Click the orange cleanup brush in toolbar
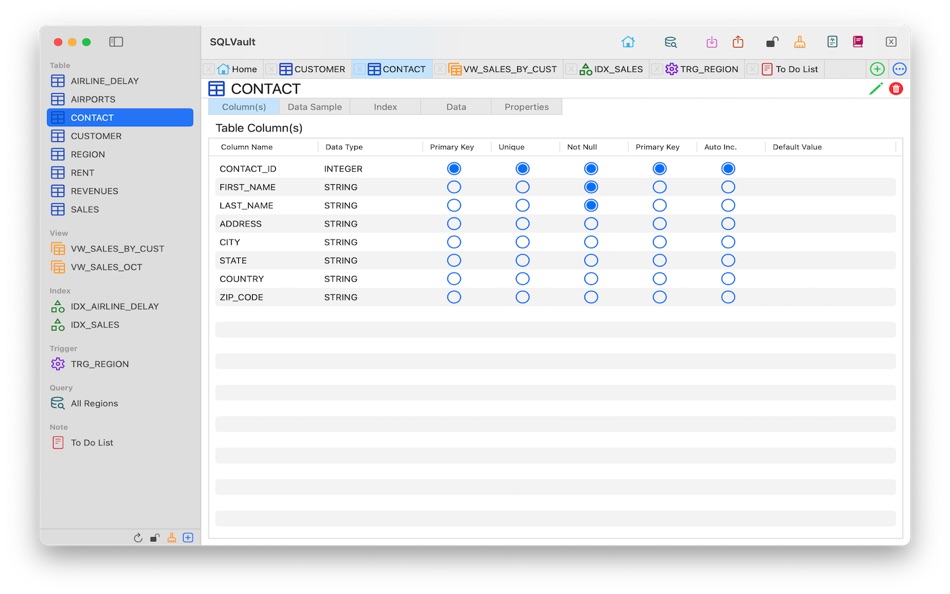The width and height of the screenshot is (950, 594). click(x=800, y=42)
